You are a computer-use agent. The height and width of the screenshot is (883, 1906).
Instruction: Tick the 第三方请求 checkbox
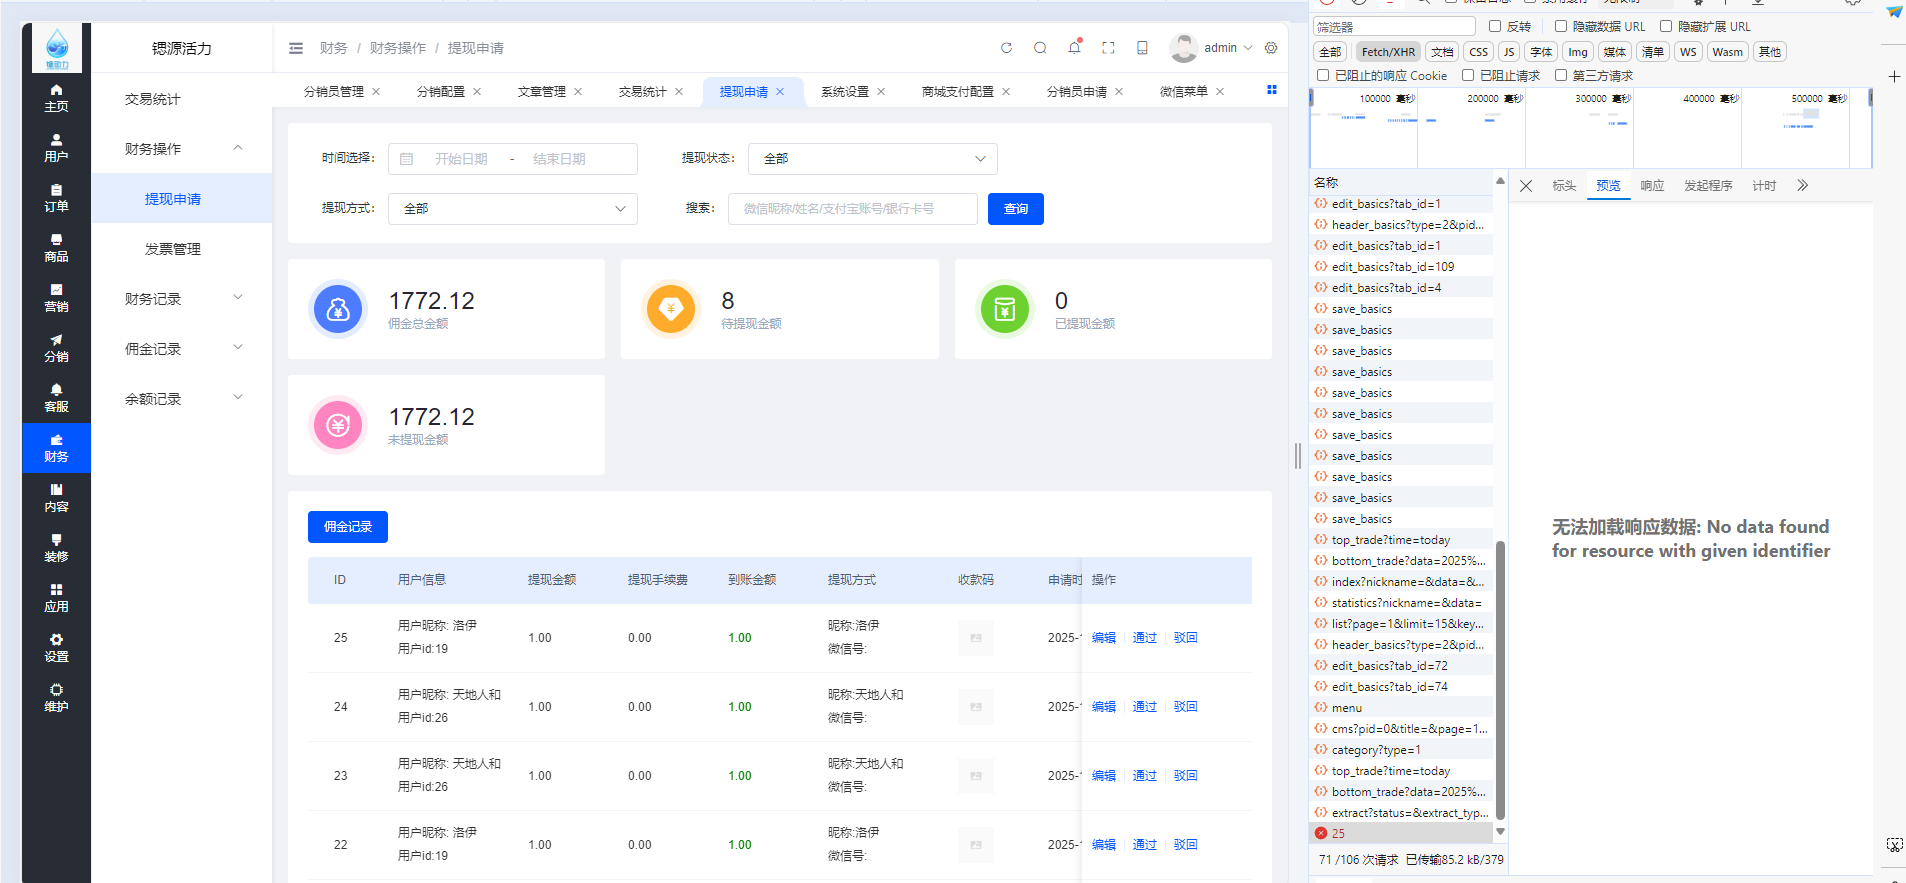pos(1561,76)
